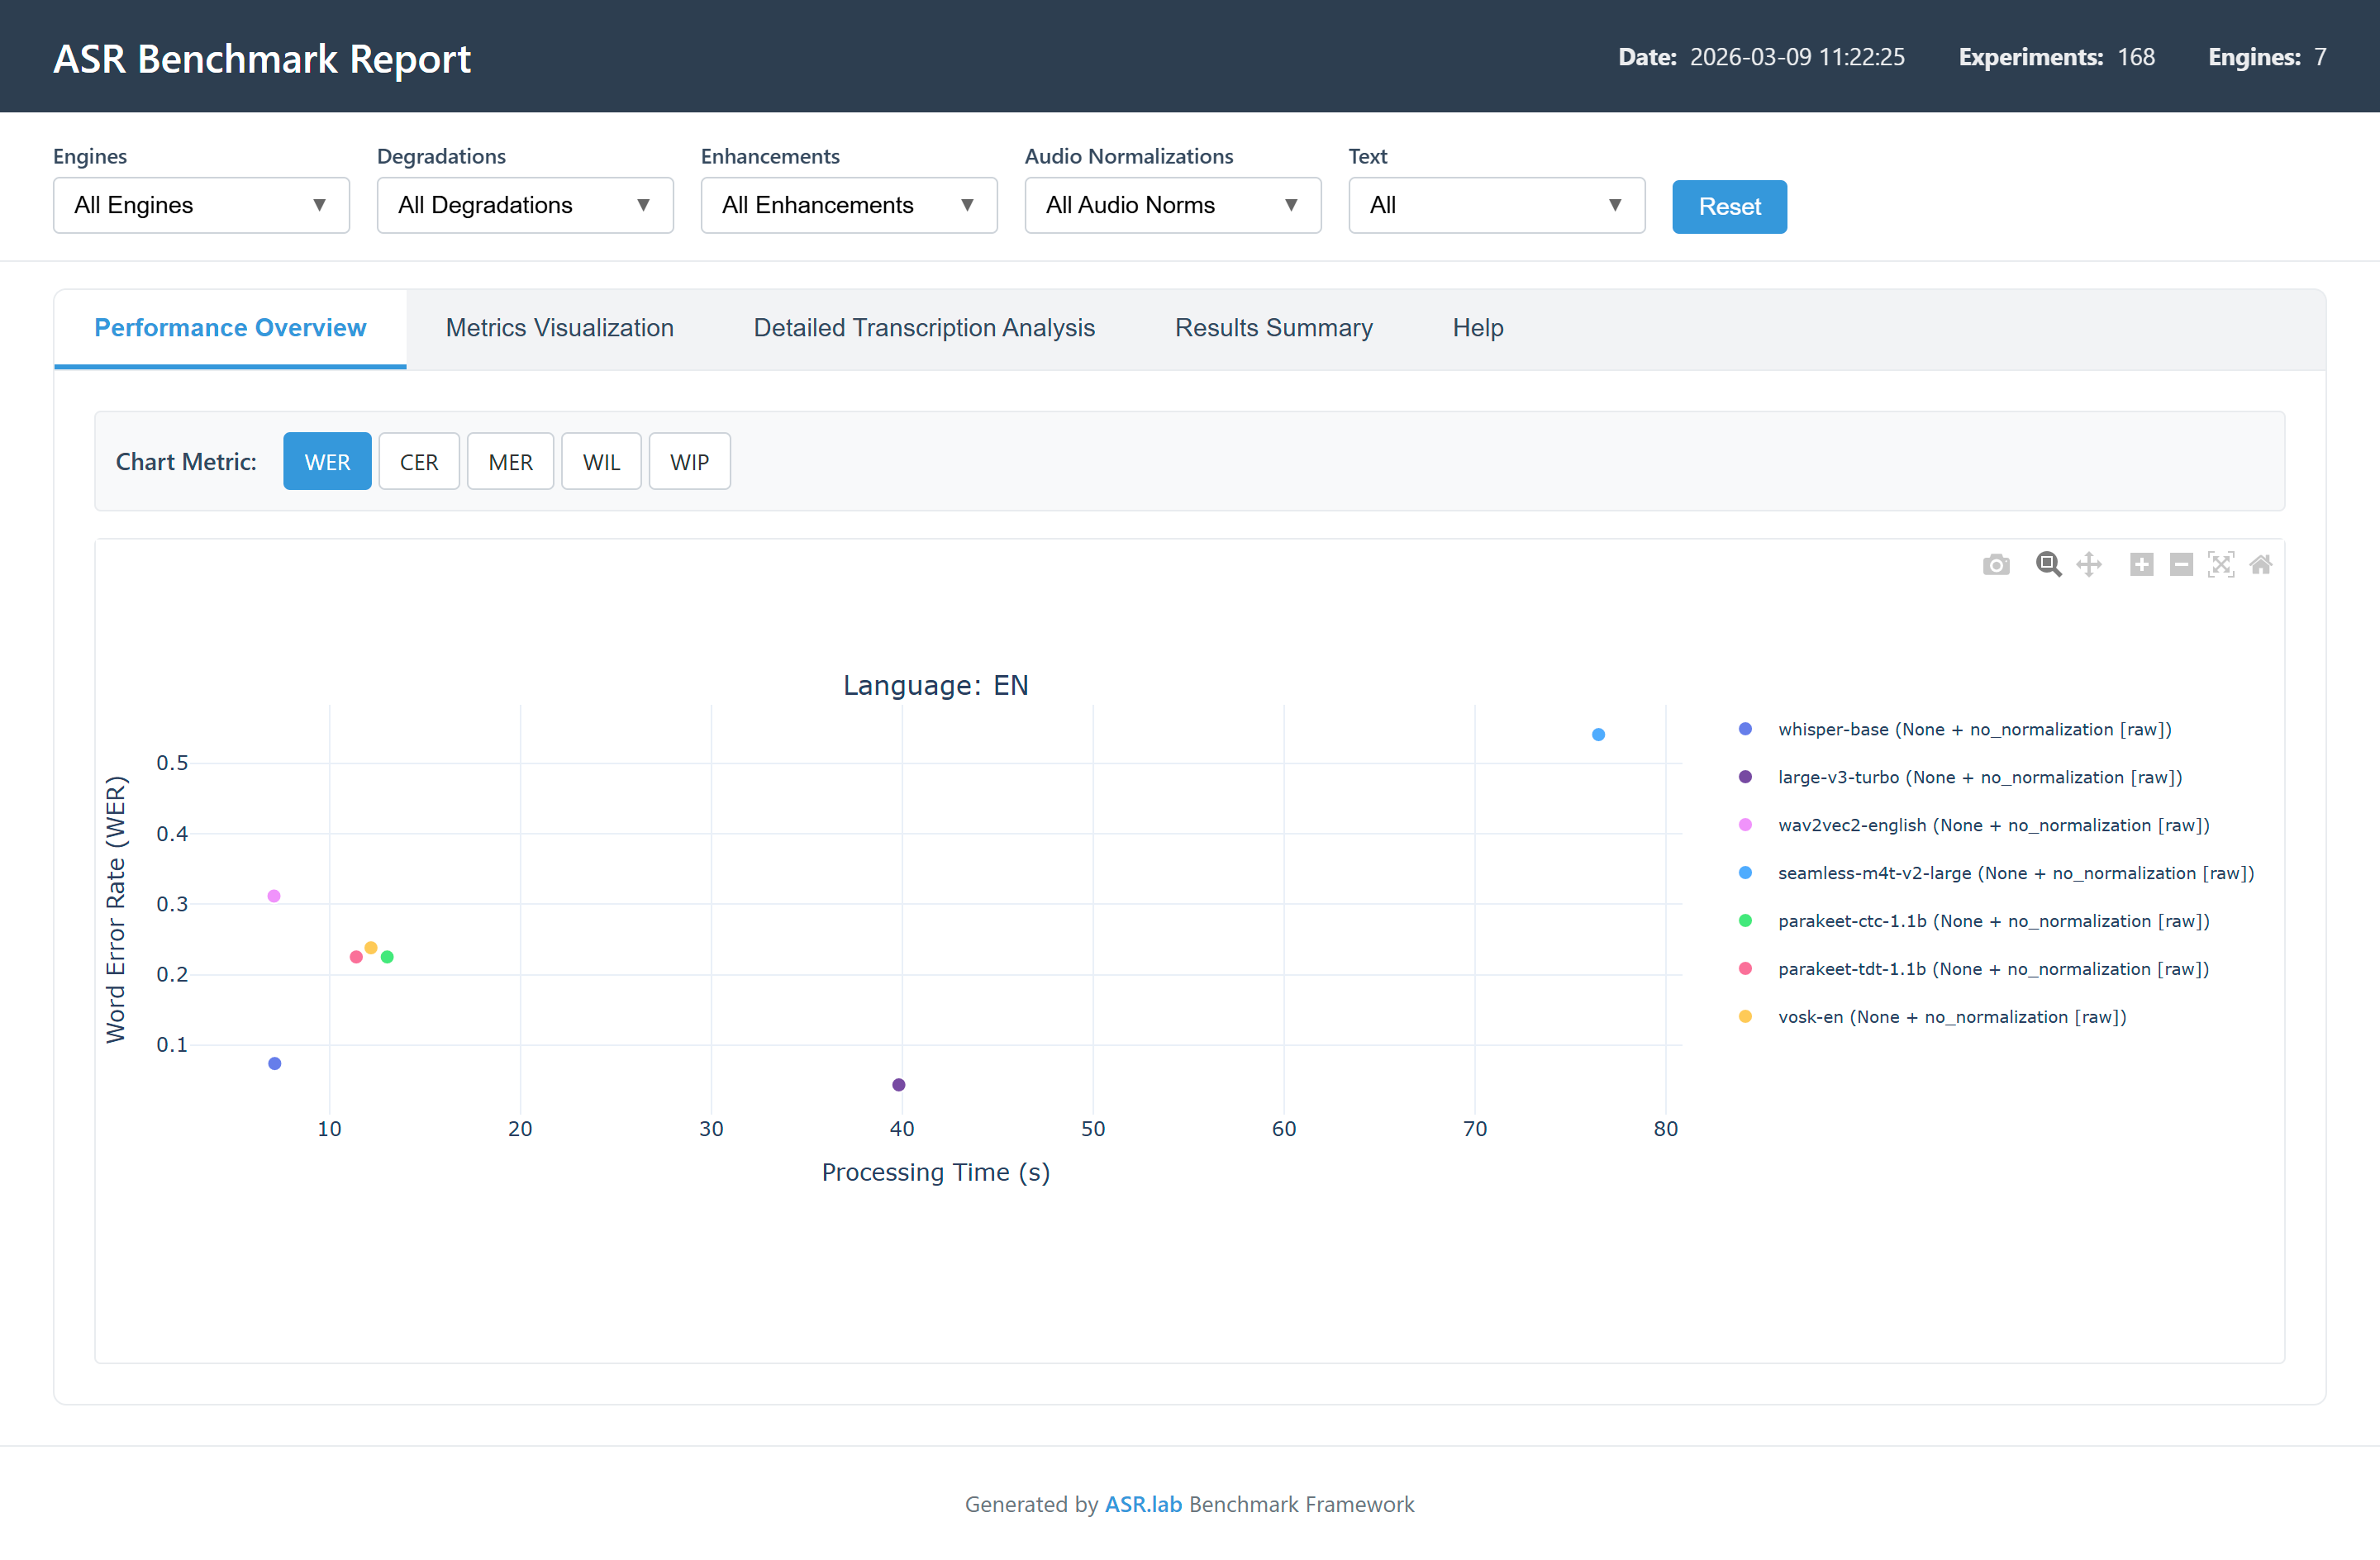Select WIL chart metric
Viewport: 2380px width, 1560px height.
(601, 461)
